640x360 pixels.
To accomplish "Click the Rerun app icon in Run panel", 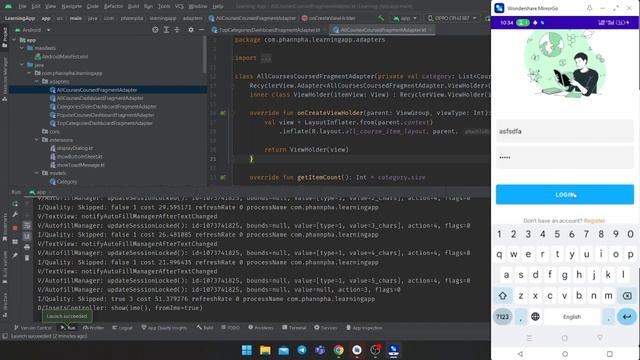I will coord(15,204).
